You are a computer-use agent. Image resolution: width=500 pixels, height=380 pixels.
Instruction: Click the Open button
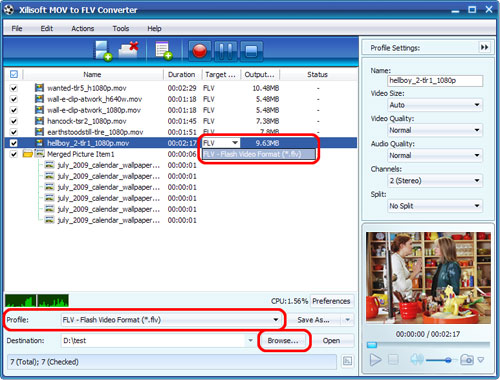(331, 341)
